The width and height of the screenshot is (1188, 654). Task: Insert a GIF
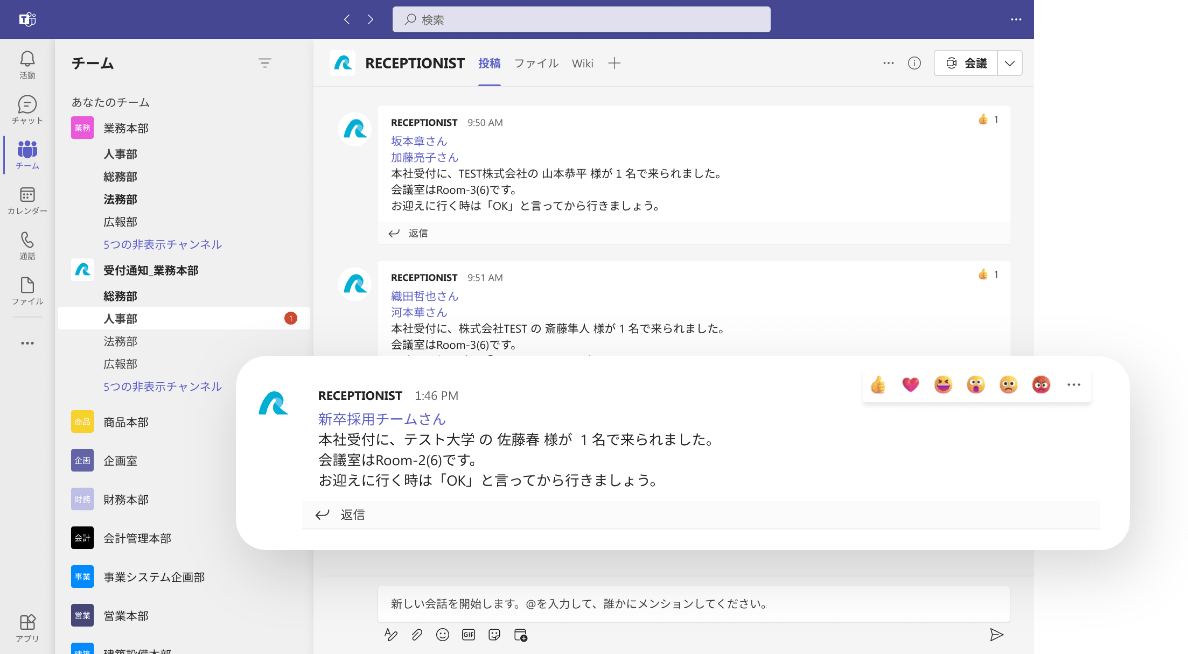coord(468,635)
